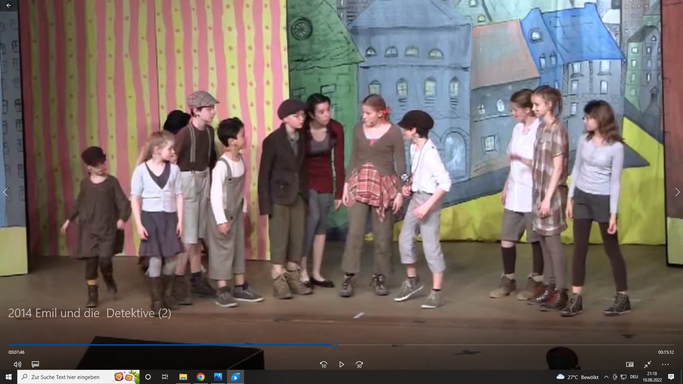Skip forward 30 seconds
Viewport: 683px width, 384px height.
pos(359,364)
